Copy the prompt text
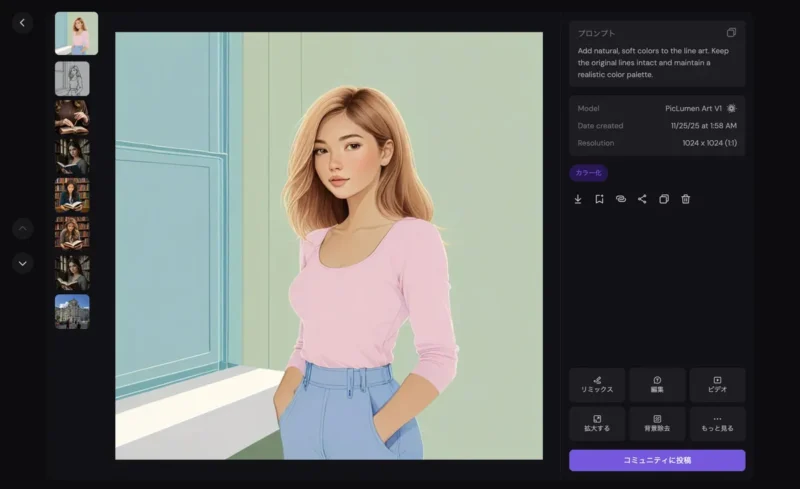Viewport: 800px width, 489px height. point(731,33)
